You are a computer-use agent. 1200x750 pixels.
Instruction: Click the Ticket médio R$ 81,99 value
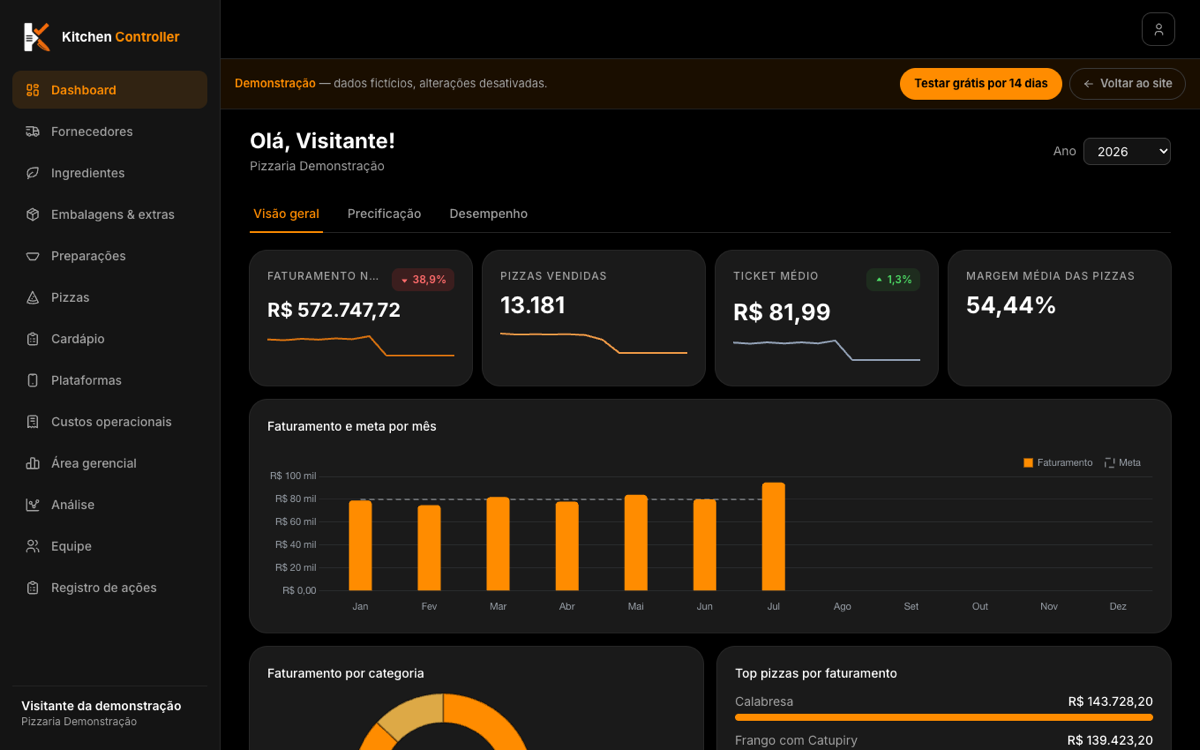782,312
